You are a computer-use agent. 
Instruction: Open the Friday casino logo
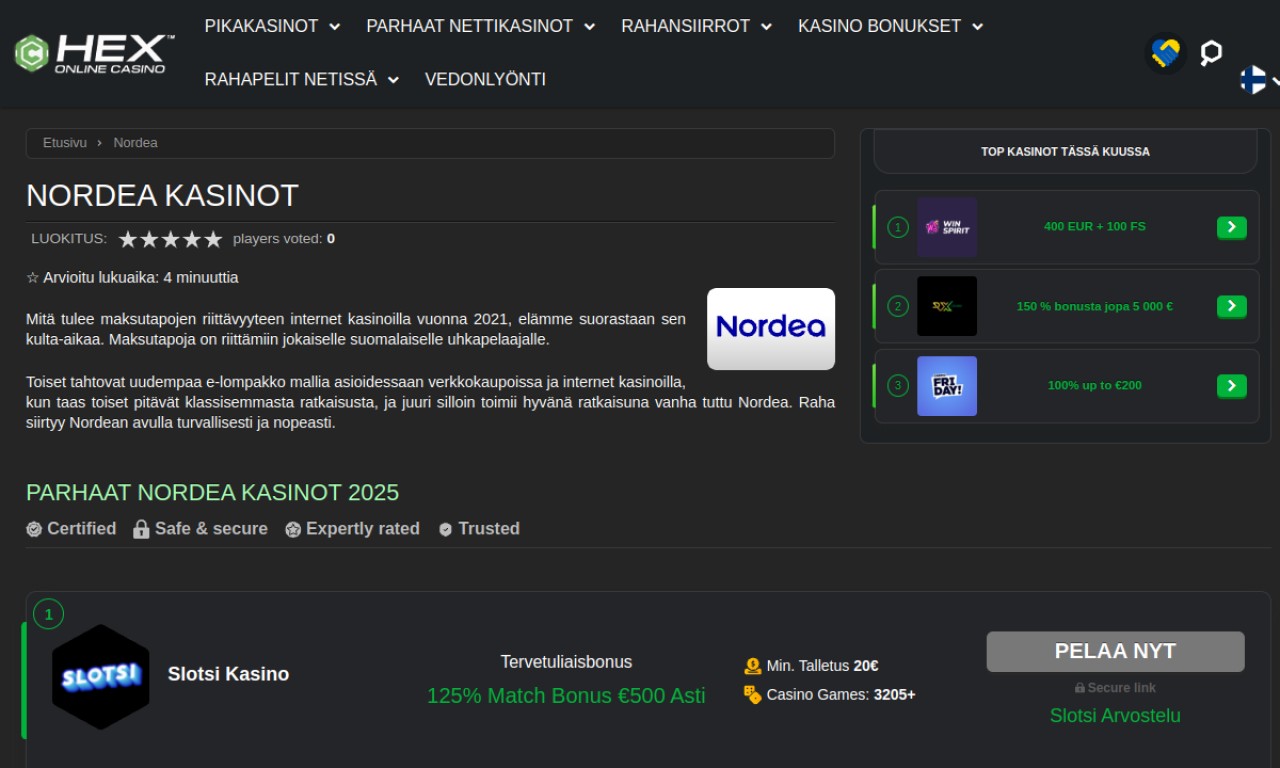947,386
